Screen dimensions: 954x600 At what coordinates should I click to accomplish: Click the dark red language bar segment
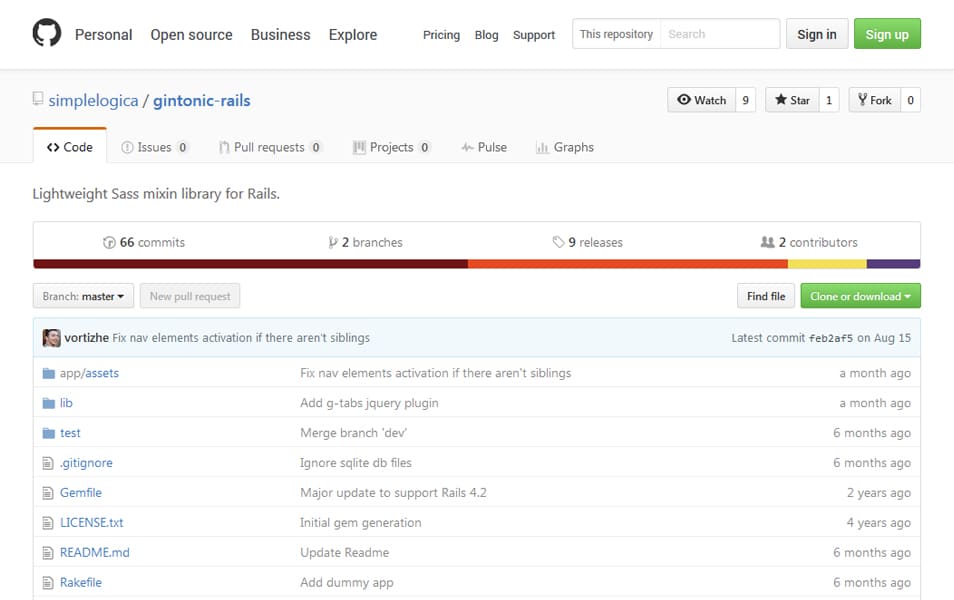tap(251, 263)
